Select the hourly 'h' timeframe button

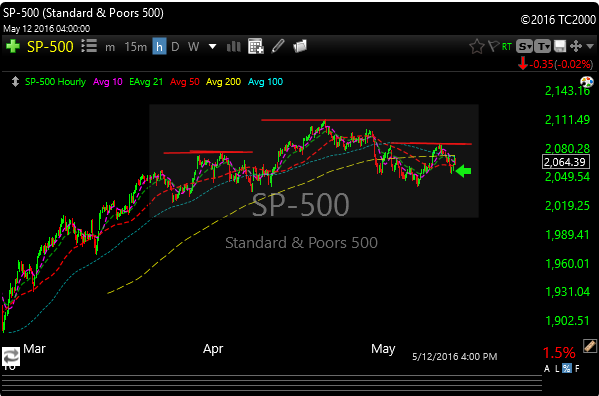159,47
